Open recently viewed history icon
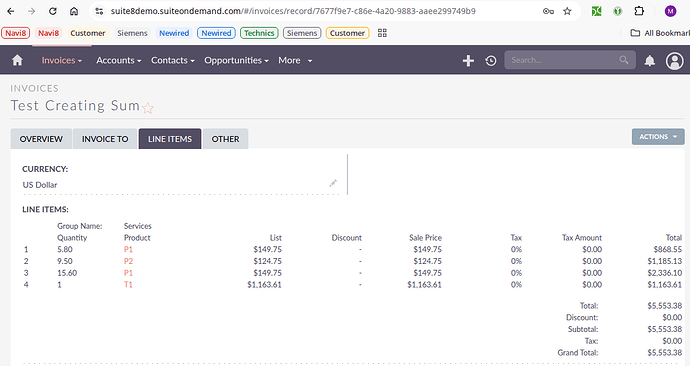690x366 pixels. [x=491, y=60]
